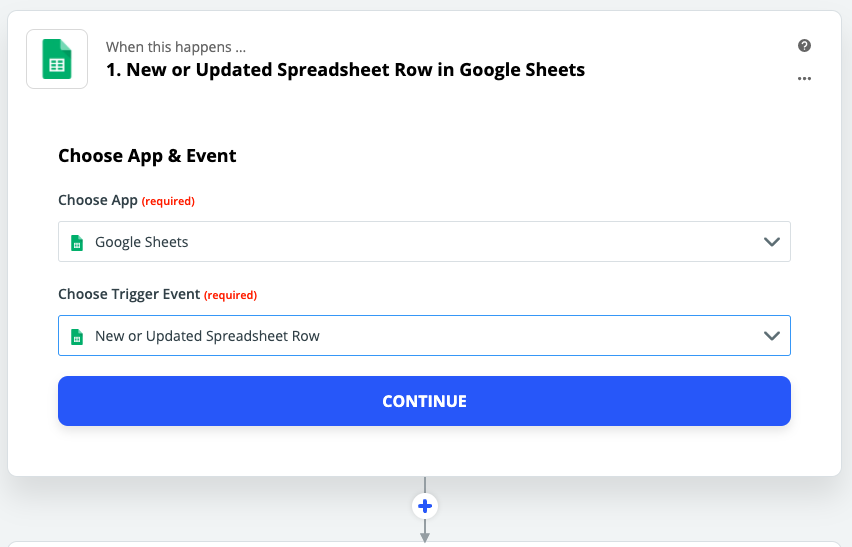The width and height of the screenshot is (852, 547).
Task: Click the gray arrowhead below the plus button
Action: [x=425, y=536]
